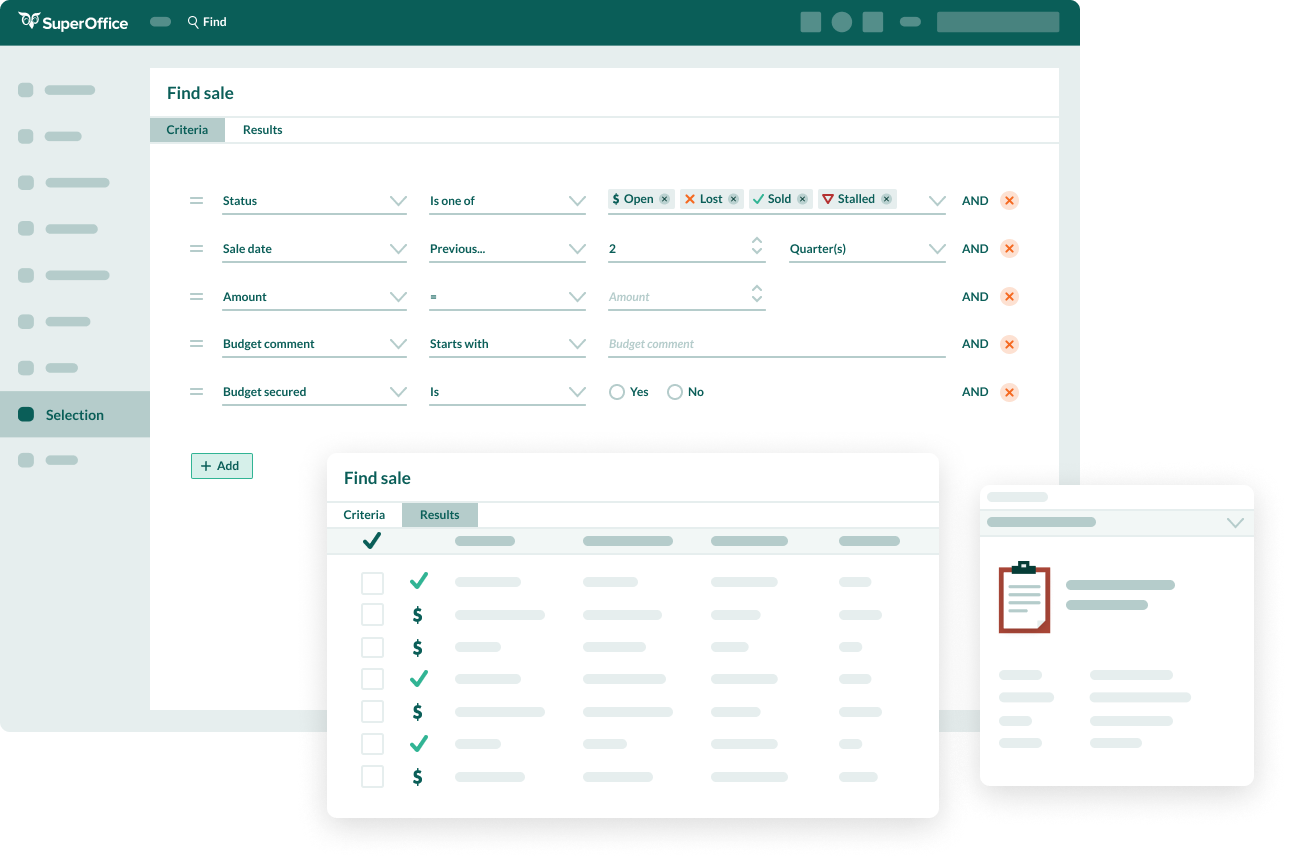Open the Amount field dropdown
Image resolution: width=1300 pixels, height=864 pixels.
(x=314, y=297)
